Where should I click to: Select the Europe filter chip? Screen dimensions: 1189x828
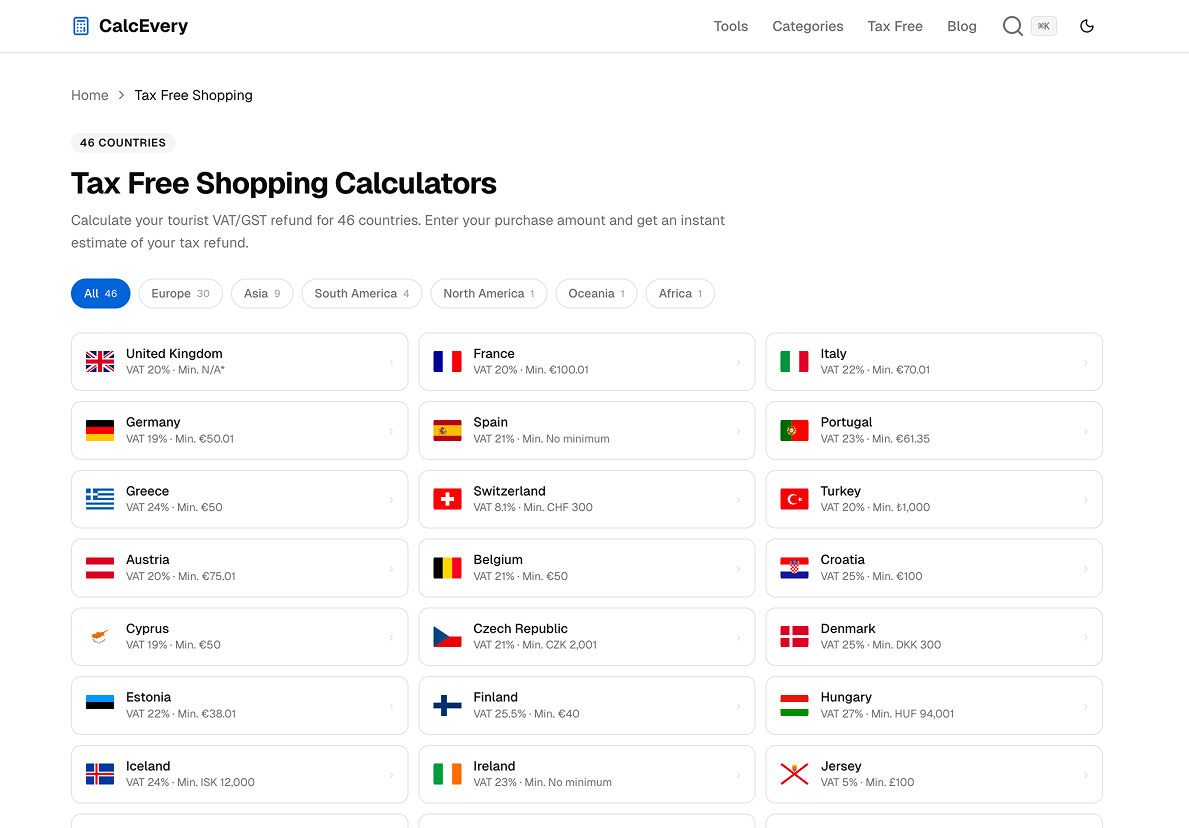tap(180, 293)
